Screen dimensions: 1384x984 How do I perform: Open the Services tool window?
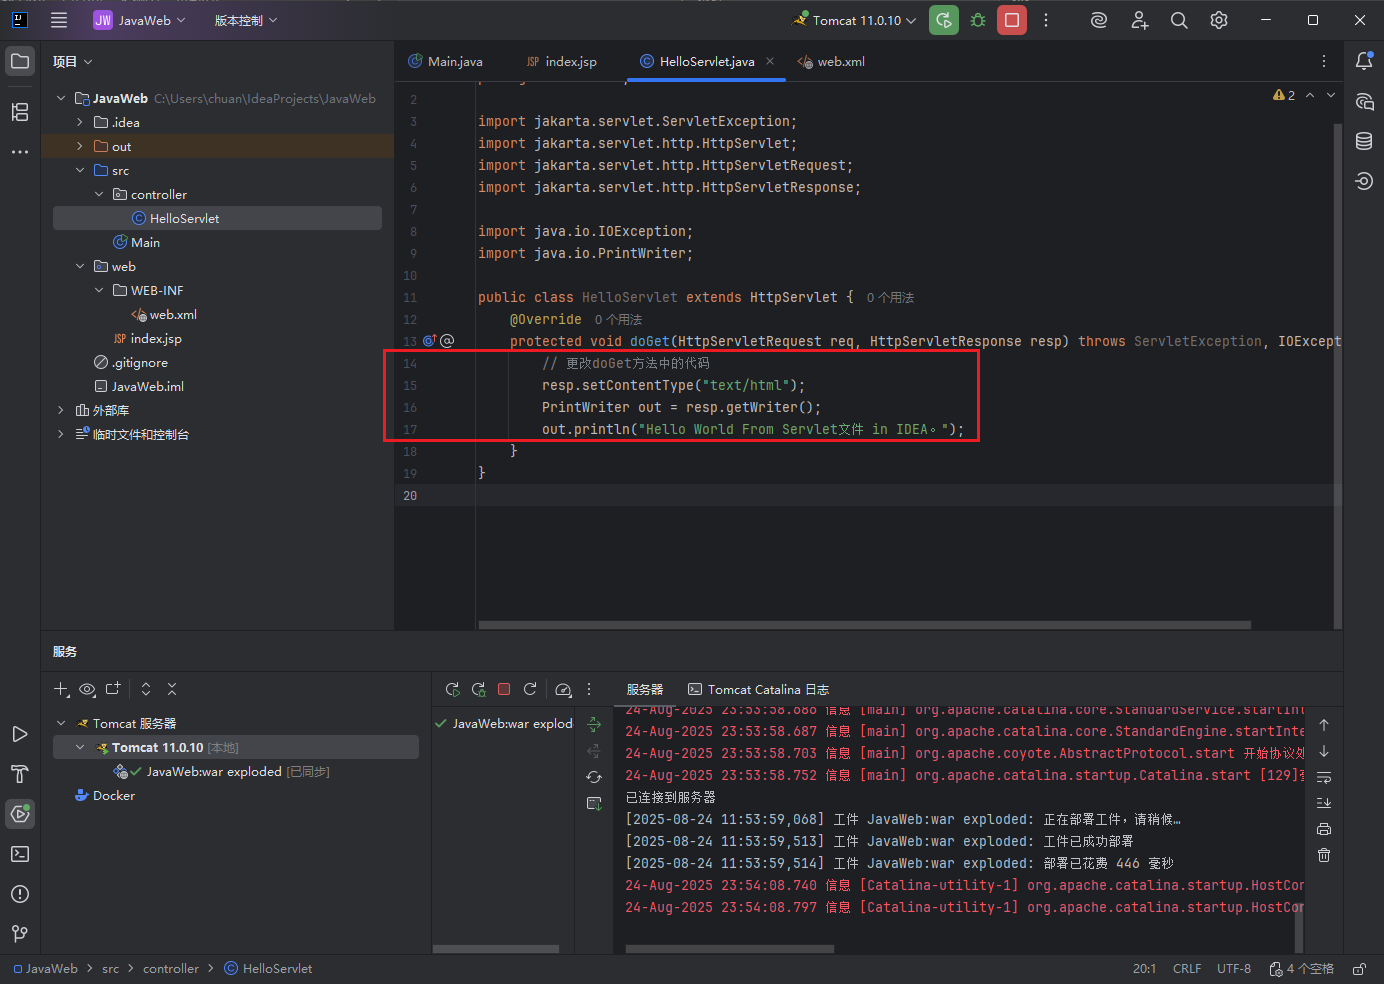pyautogui.click(x=20, y=814)
